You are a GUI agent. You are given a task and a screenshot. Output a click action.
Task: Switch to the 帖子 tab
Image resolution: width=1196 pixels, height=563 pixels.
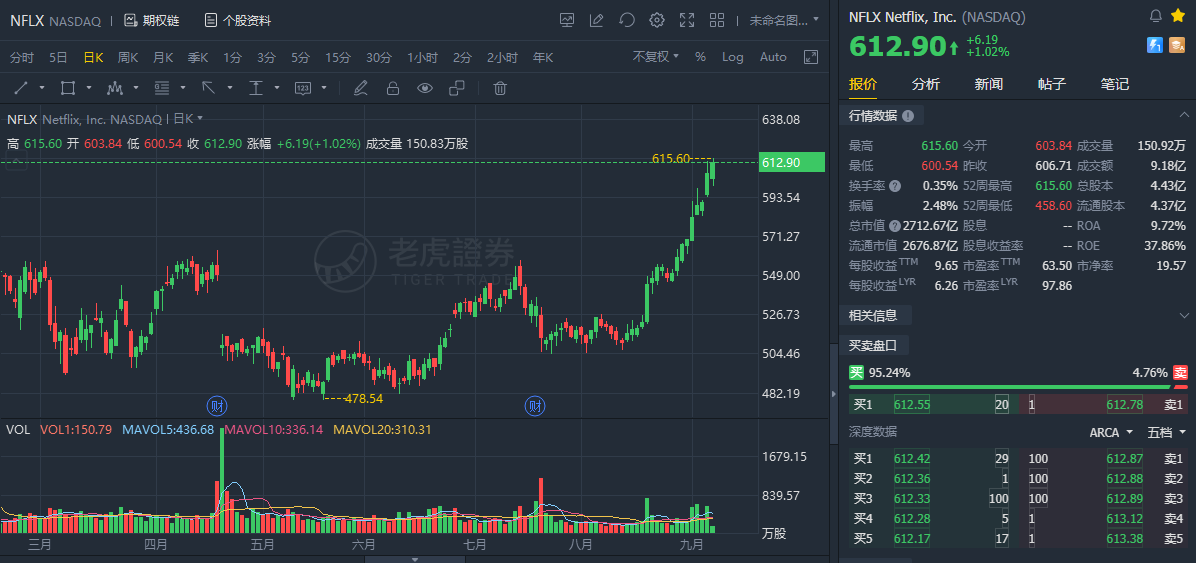(x=1052, y=84)
